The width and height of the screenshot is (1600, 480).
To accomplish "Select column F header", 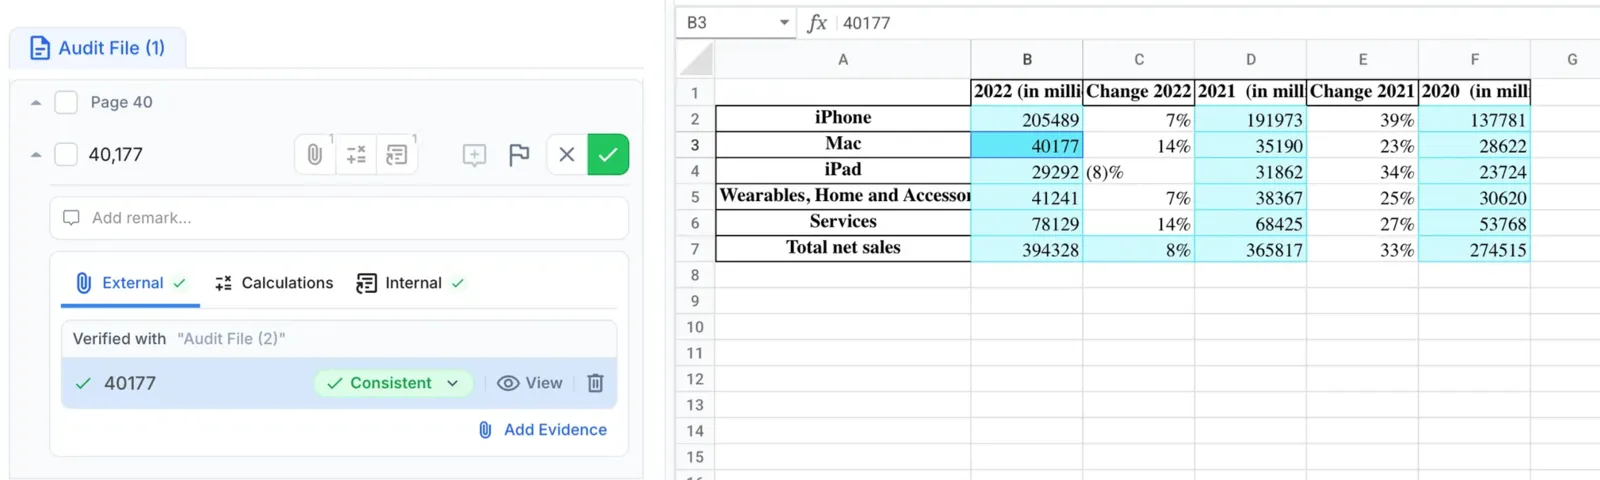I will coord(1475,59).
